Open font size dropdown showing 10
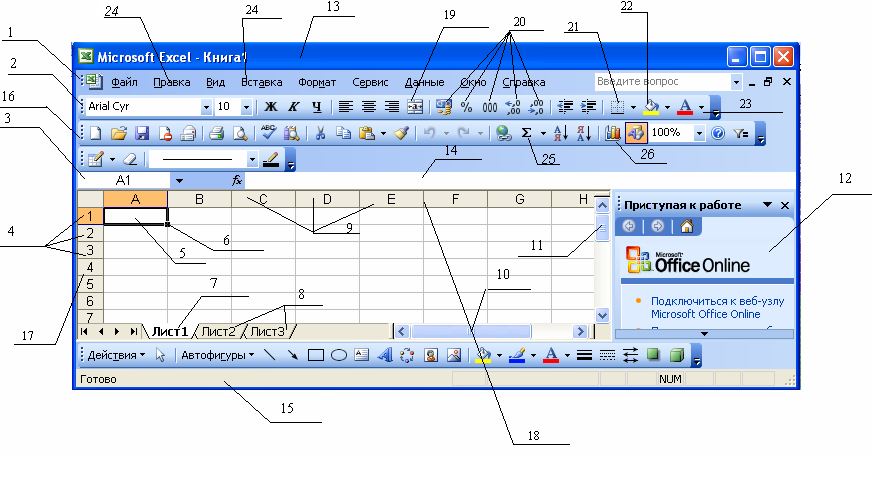The image size is (872, 482). pyautogui.click(x=246, y=106)
